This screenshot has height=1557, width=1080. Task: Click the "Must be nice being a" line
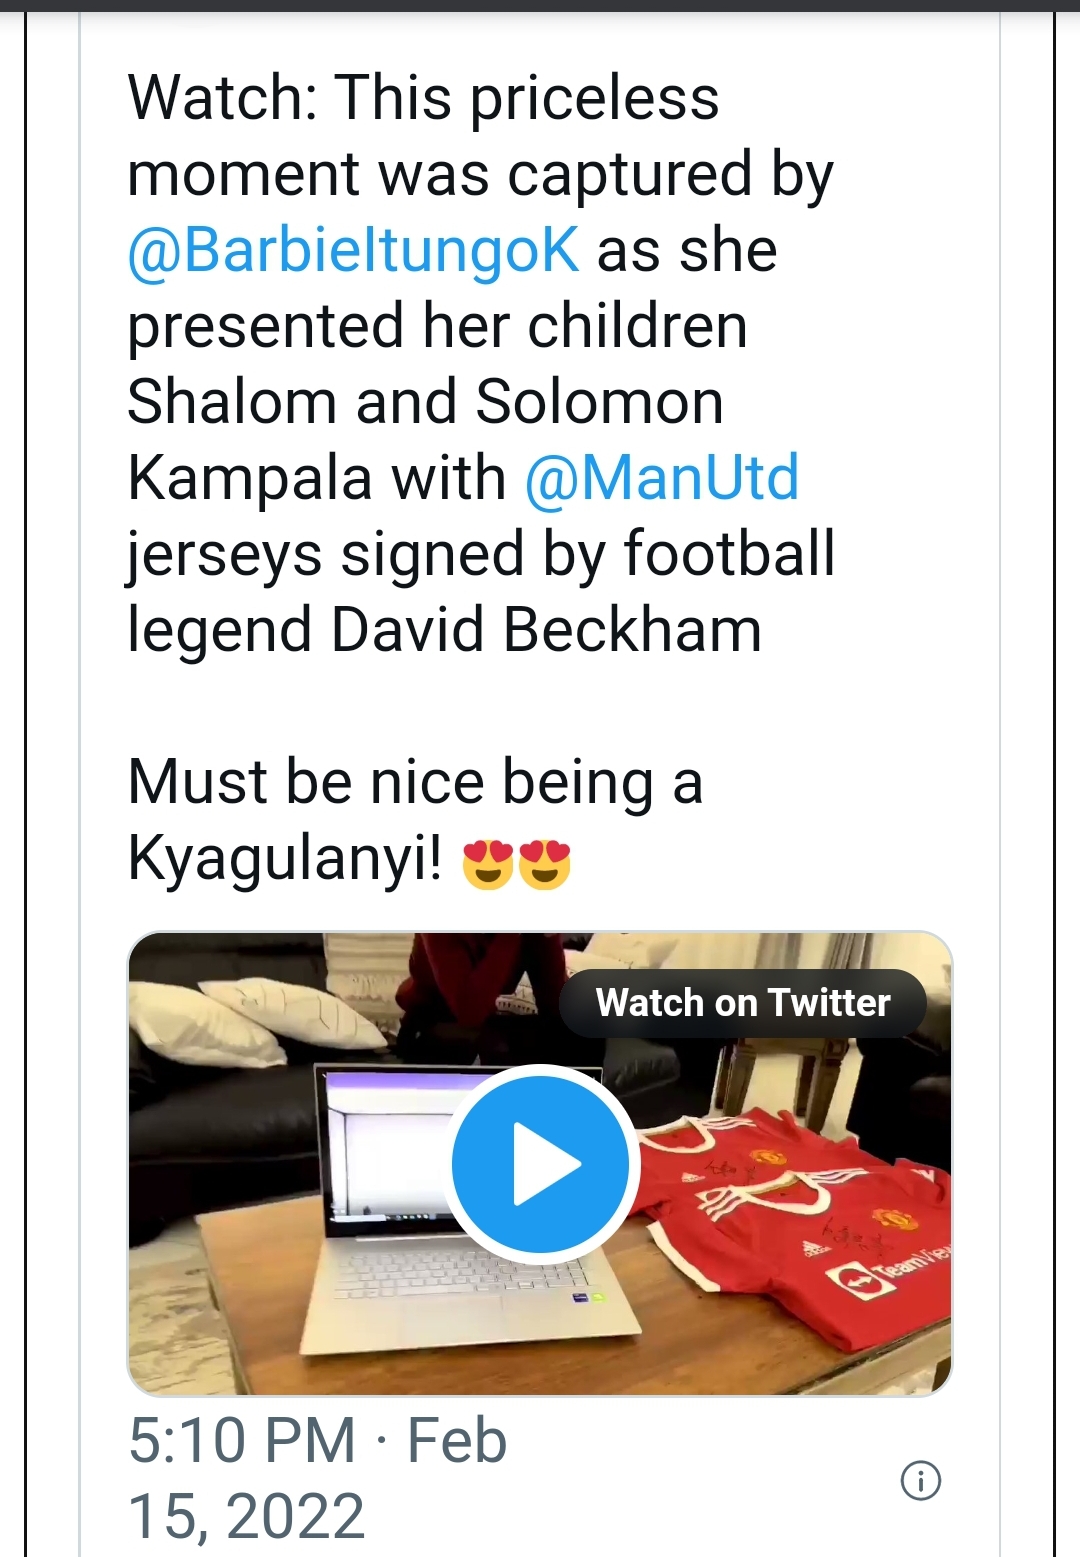coord(415,782)
